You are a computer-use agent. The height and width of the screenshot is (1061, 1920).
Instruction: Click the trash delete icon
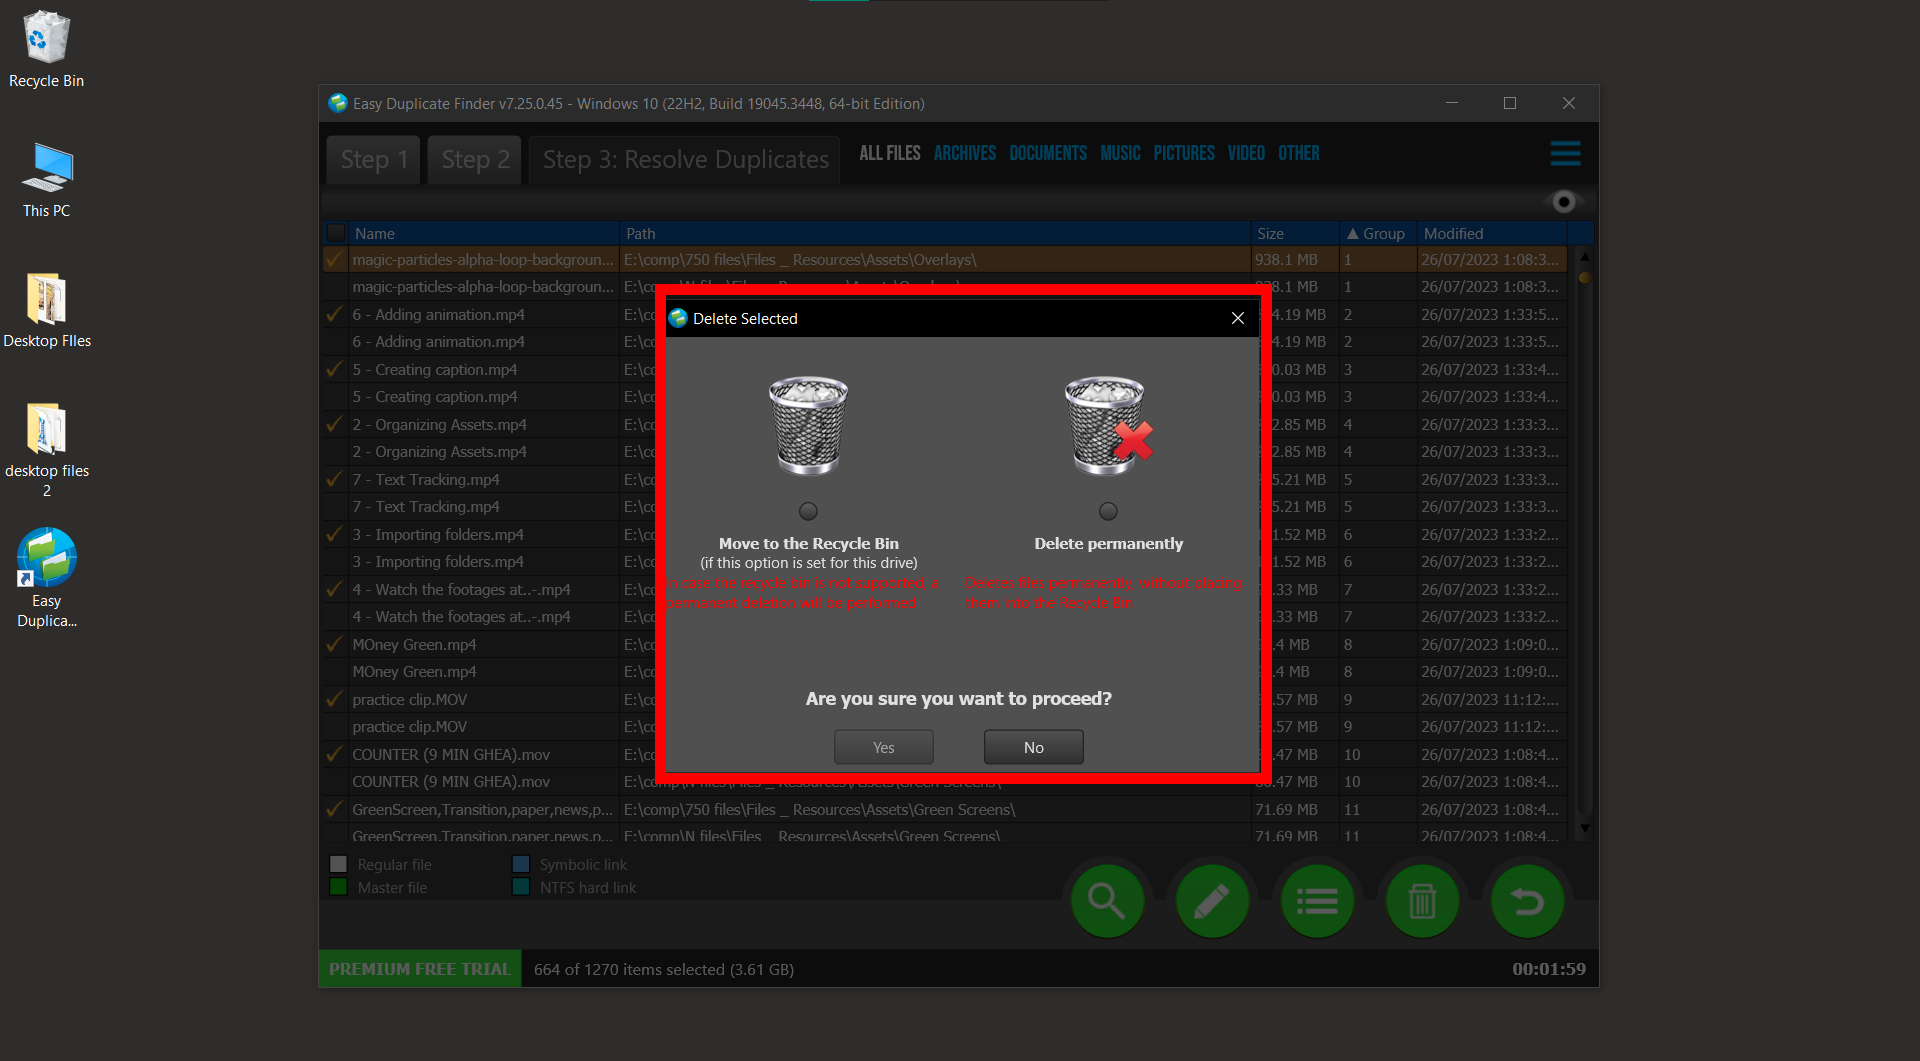click(1422, 900)
